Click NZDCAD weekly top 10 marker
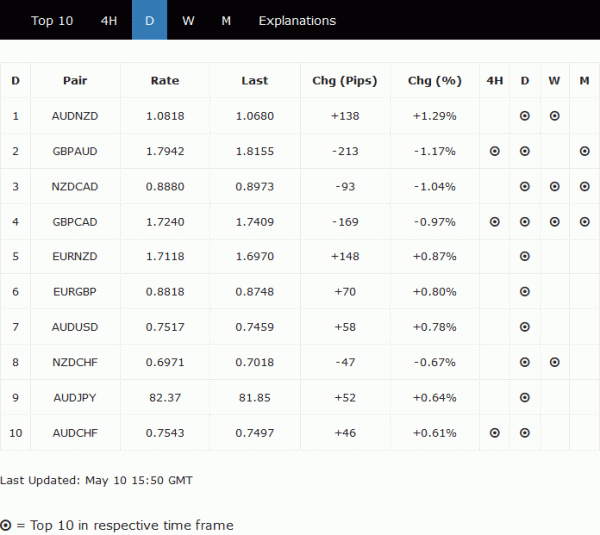Image resolution: width=600 pixels, height=535 pixels. click(x=554, y=186)
